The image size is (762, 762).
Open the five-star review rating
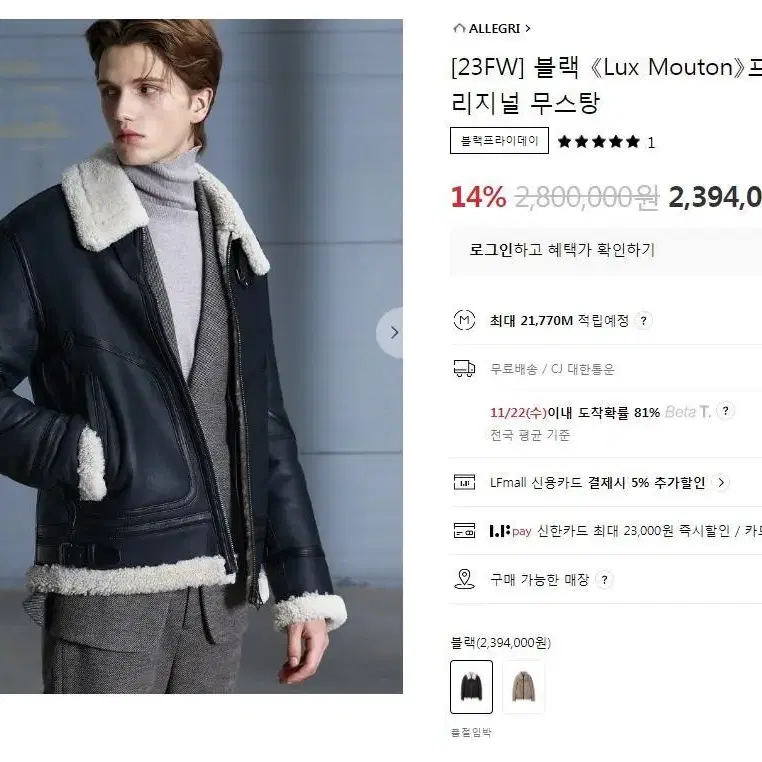click(x=599, y=142)
